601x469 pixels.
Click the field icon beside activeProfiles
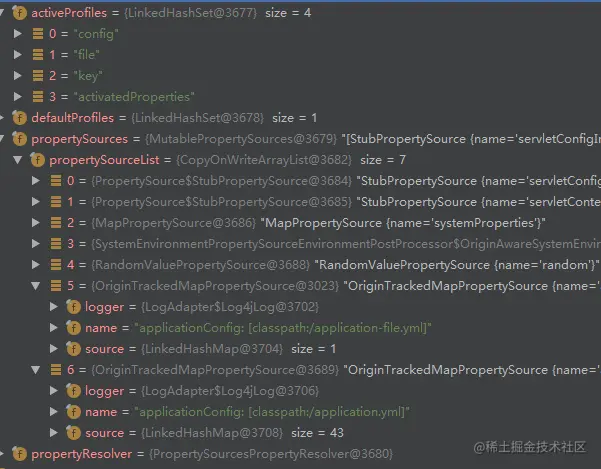coord(20,13)
